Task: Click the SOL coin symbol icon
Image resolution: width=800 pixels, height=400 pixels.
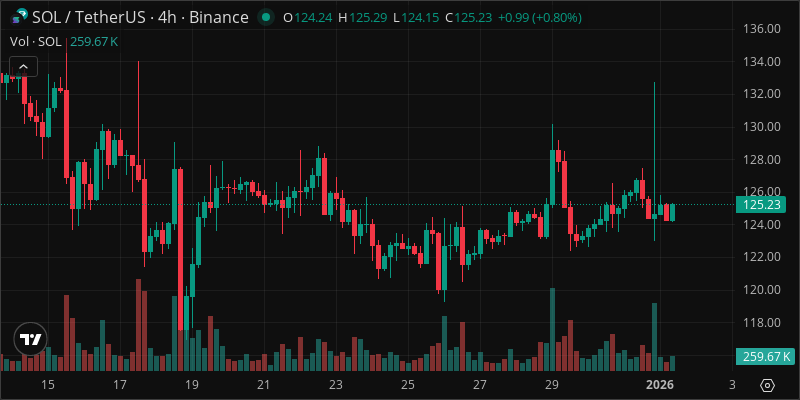Action: [19, 17]
